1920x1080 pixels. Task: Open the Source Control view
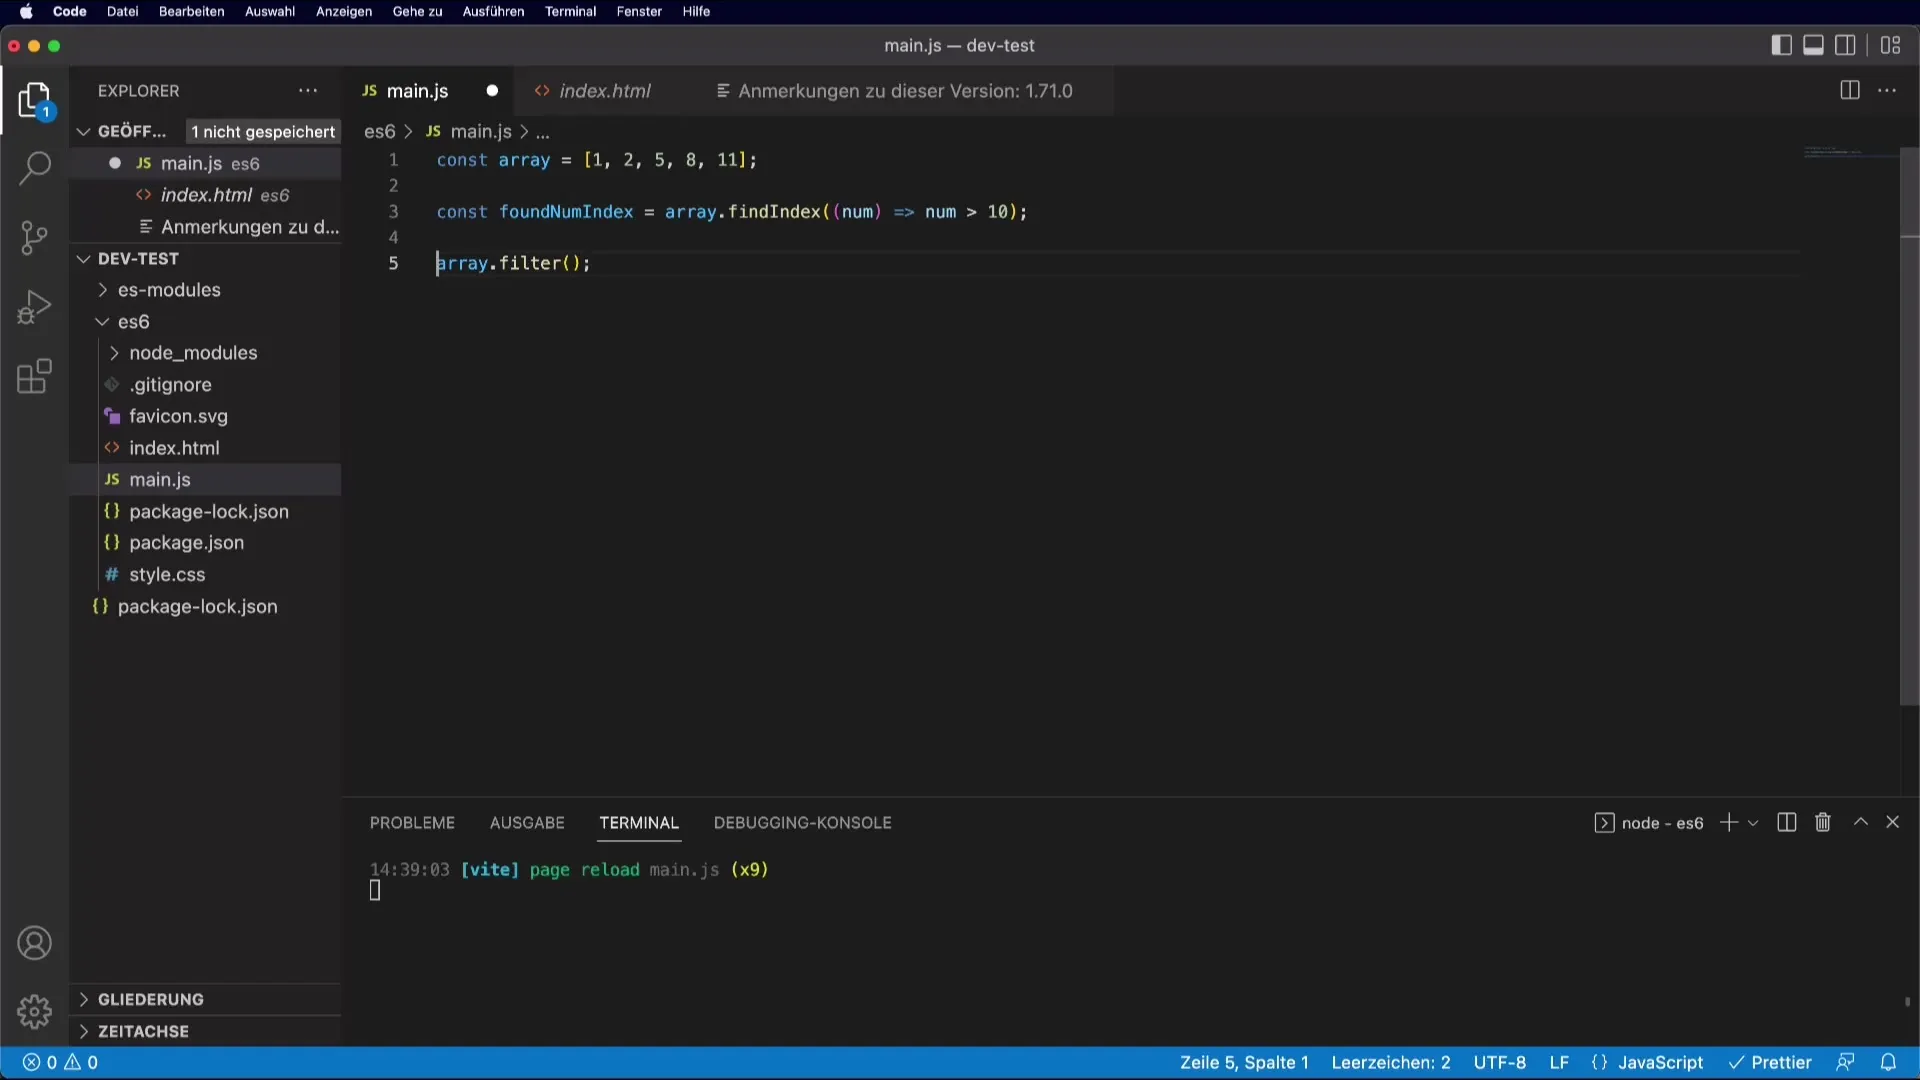tap(34, 237)
